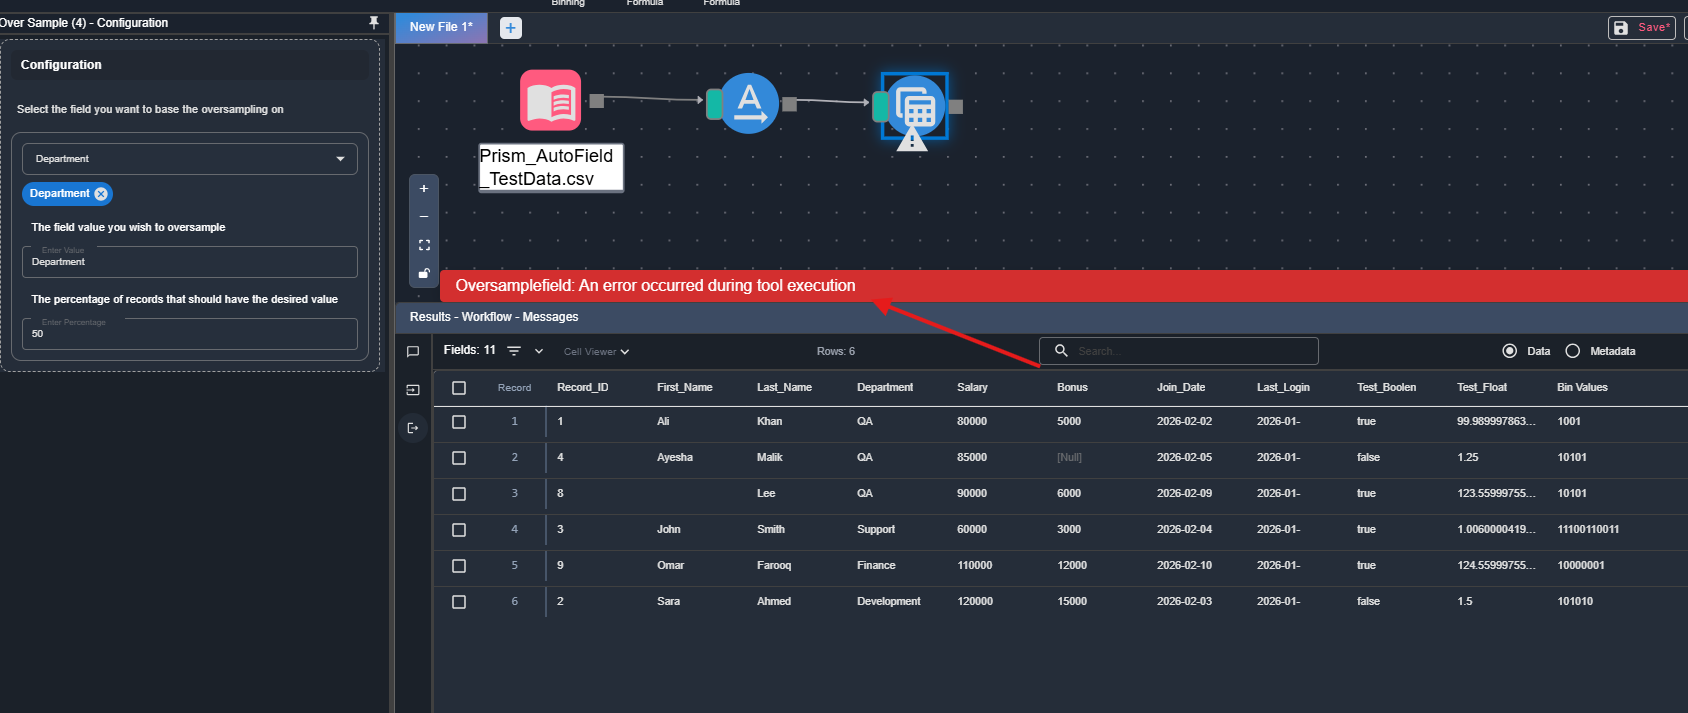Select the Data radio button
Image resolution: width=1688 pixels, height=713 pixels.
[1509, 351]
